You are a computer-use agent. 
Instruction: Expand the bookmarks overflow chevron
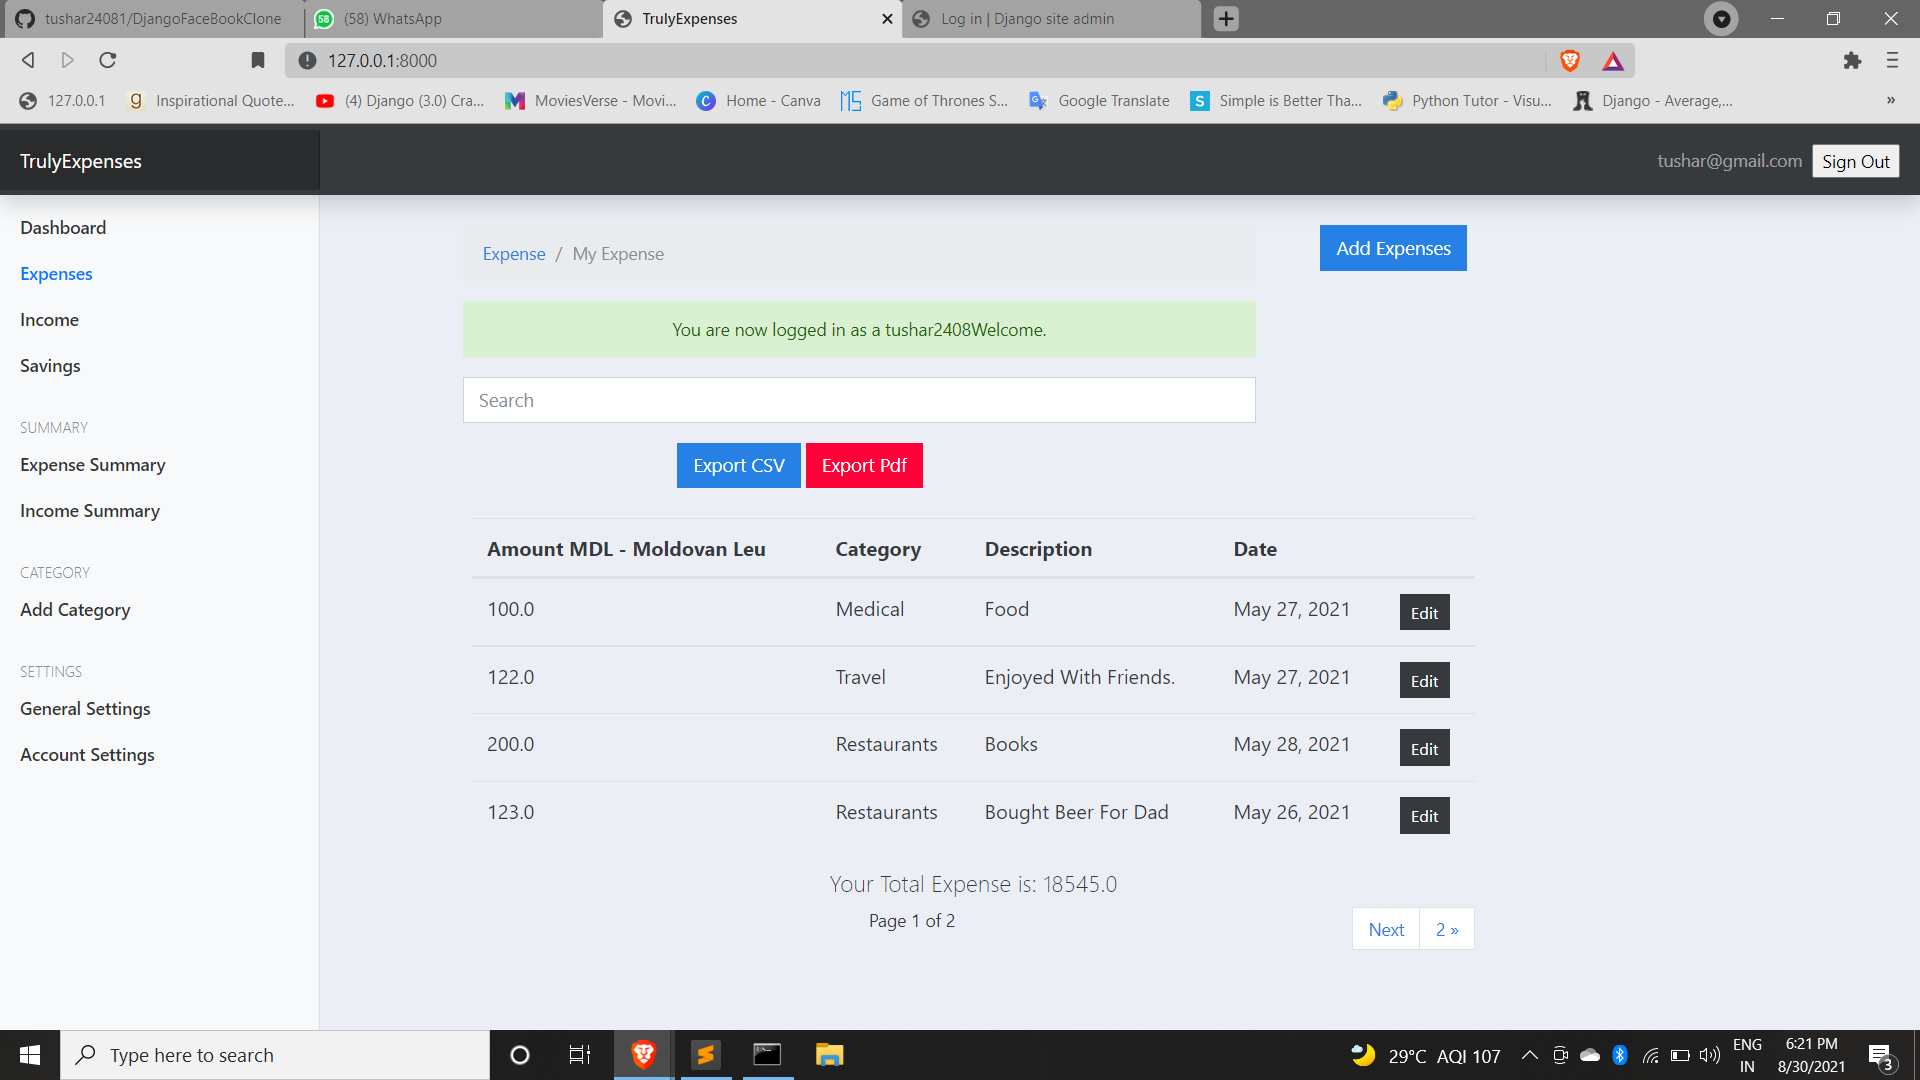coord(1891,100)
